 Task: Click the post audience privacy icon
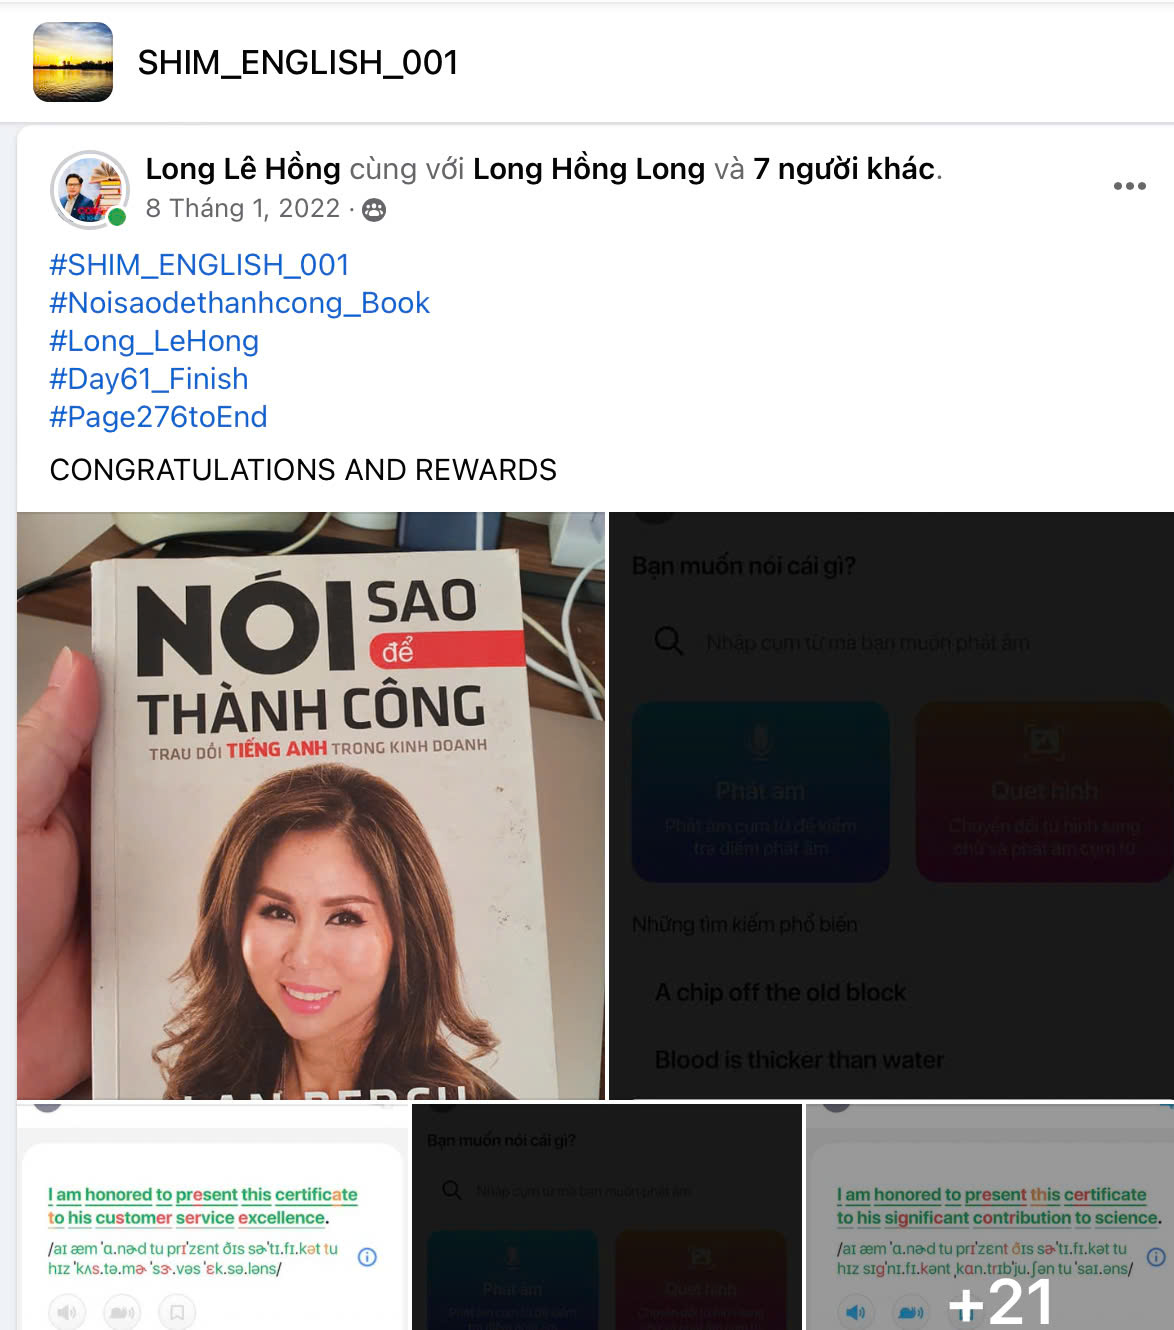(x=374, y=209)
